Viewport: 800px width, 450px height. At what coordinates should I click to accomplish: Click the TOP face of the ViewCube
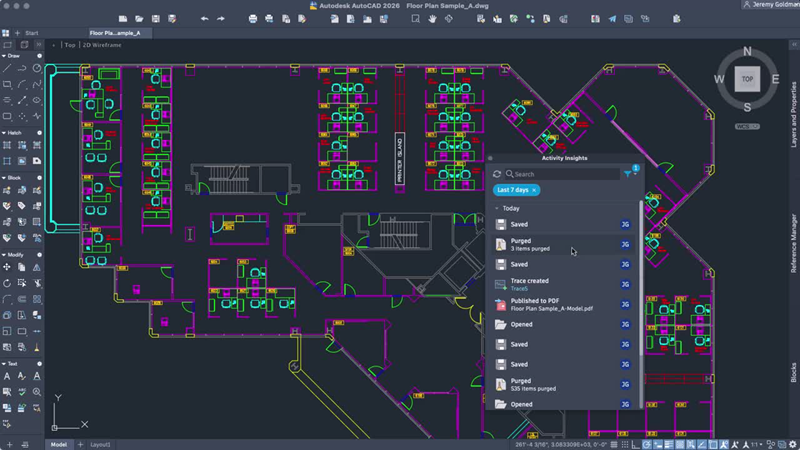(x=747, y=79)
